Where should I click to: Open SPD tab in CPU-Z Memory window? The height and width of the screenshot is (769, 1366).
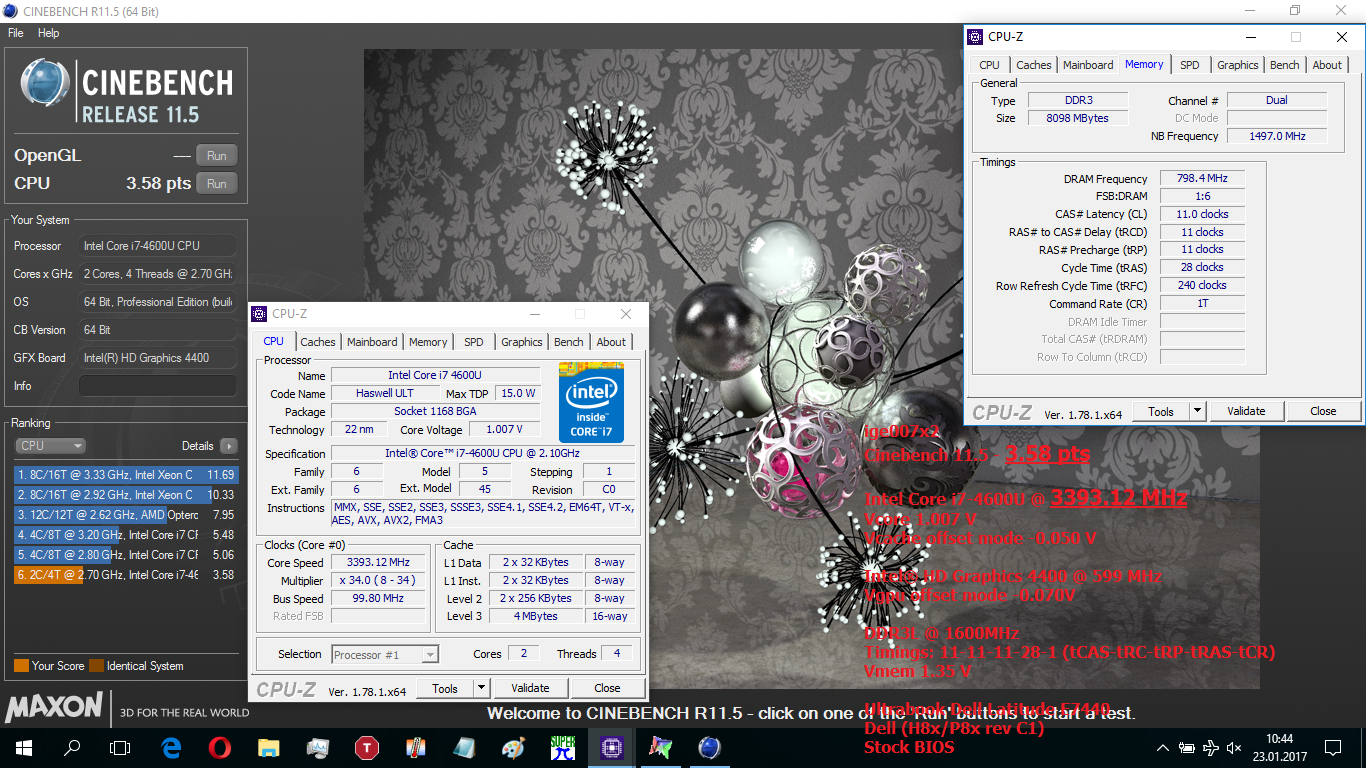(1190, 65)
